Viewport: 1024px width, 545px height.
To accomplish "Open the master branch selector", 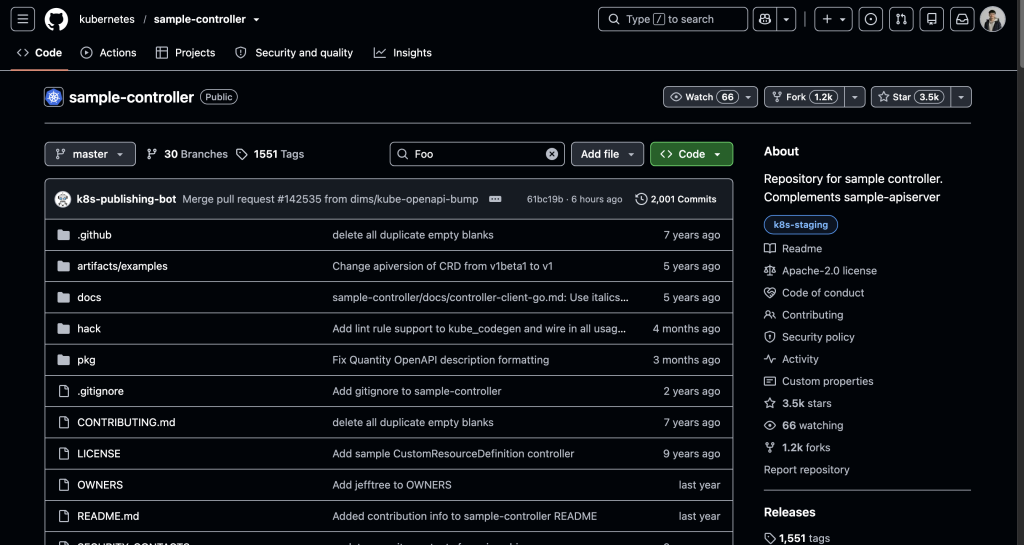I will (90, 154).
